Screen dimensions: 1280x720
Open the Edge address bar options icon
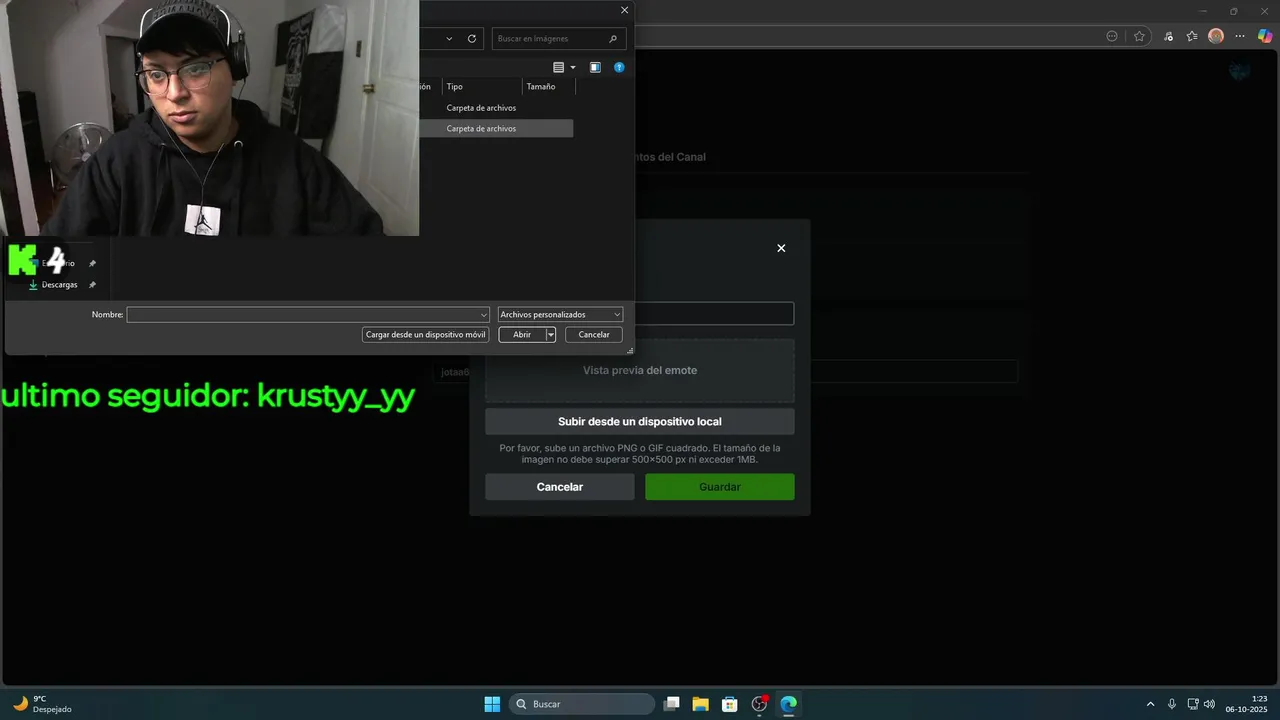[1112, 36]
